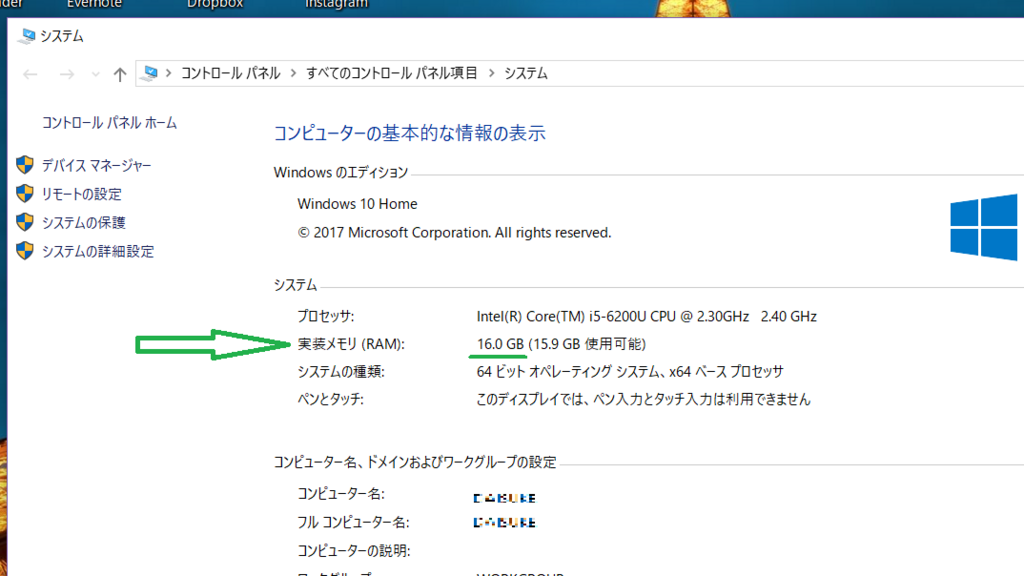Open デバイス マネージャー link
The width and height of the screenshot is (1024, 576).
(x=97, y=165)
